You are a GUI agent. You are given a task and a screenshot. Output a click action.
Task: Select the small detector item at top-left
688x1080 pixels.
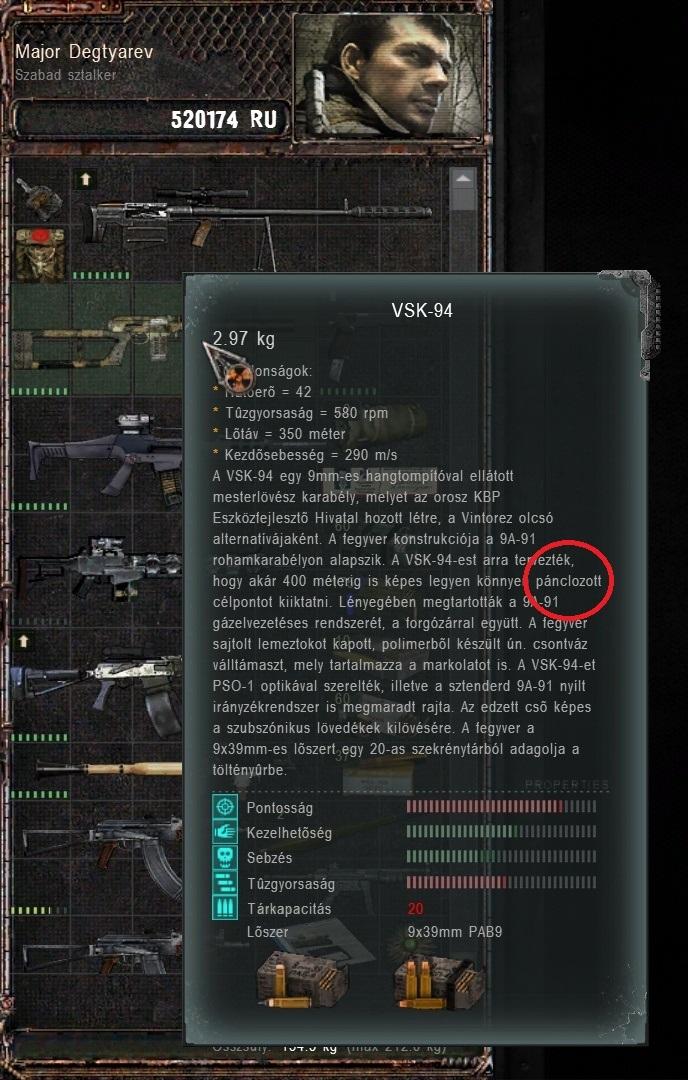click(x=39, y=198)
